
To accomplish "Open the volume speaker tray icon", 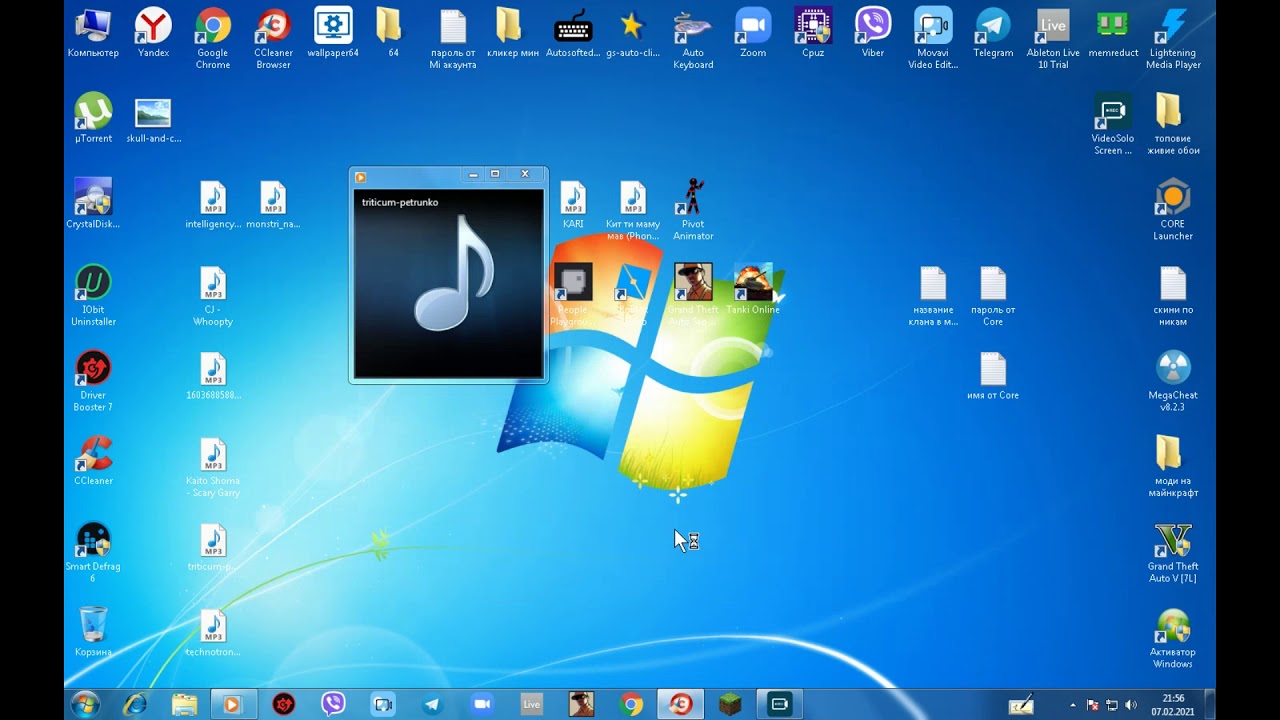I will (x=1131, y=705).
